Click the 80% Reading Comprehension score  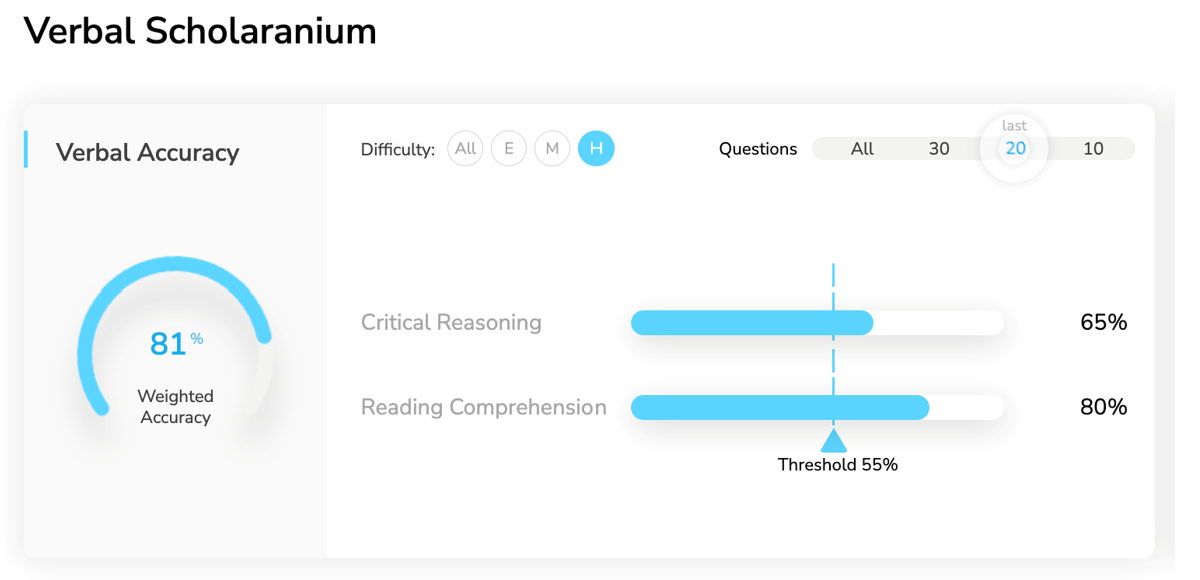point(1104,407)
